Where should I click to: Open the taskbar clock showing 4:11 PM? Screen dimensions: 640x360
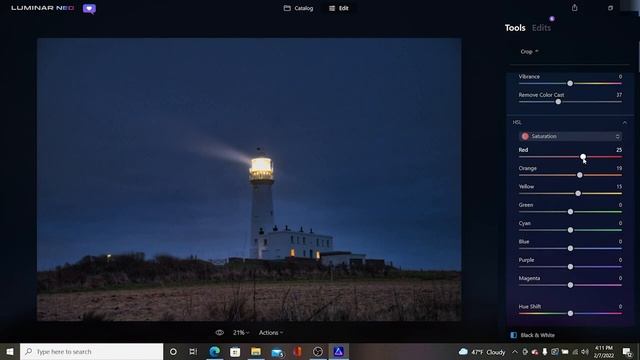click(604, 351)
